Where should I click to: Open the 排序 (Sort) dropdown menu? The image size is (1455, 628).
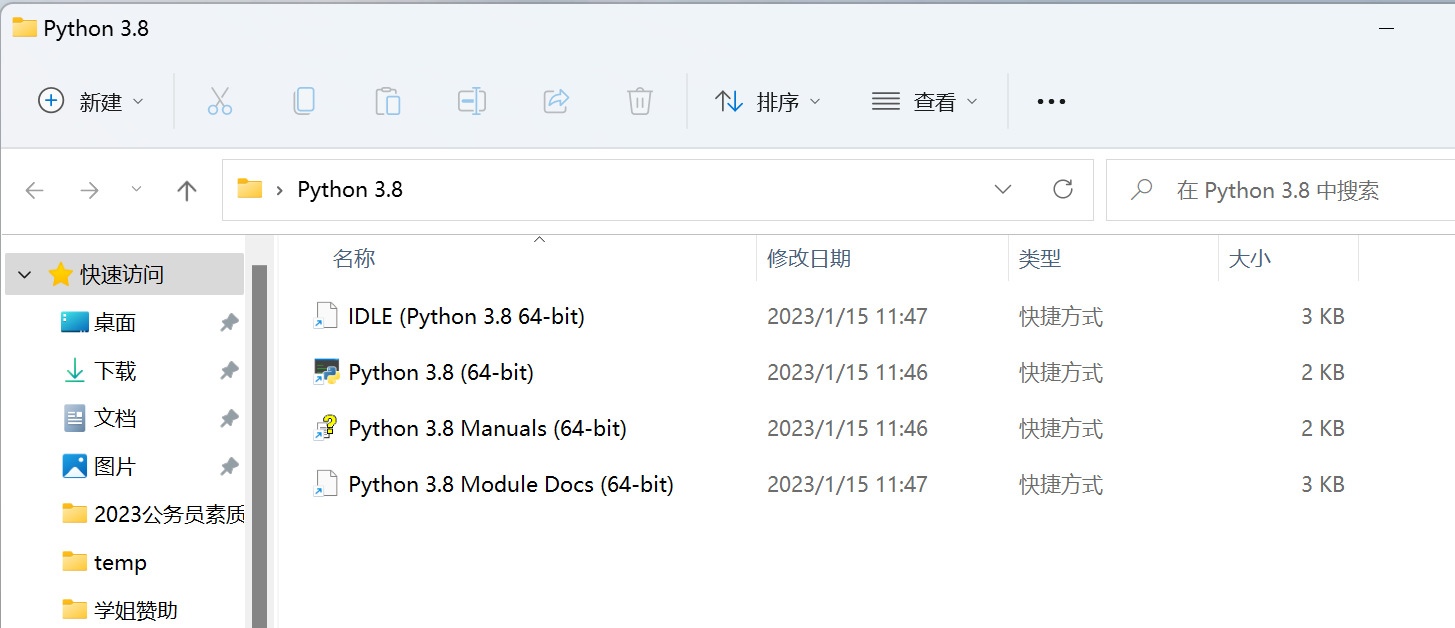click(x=768, y=101)
